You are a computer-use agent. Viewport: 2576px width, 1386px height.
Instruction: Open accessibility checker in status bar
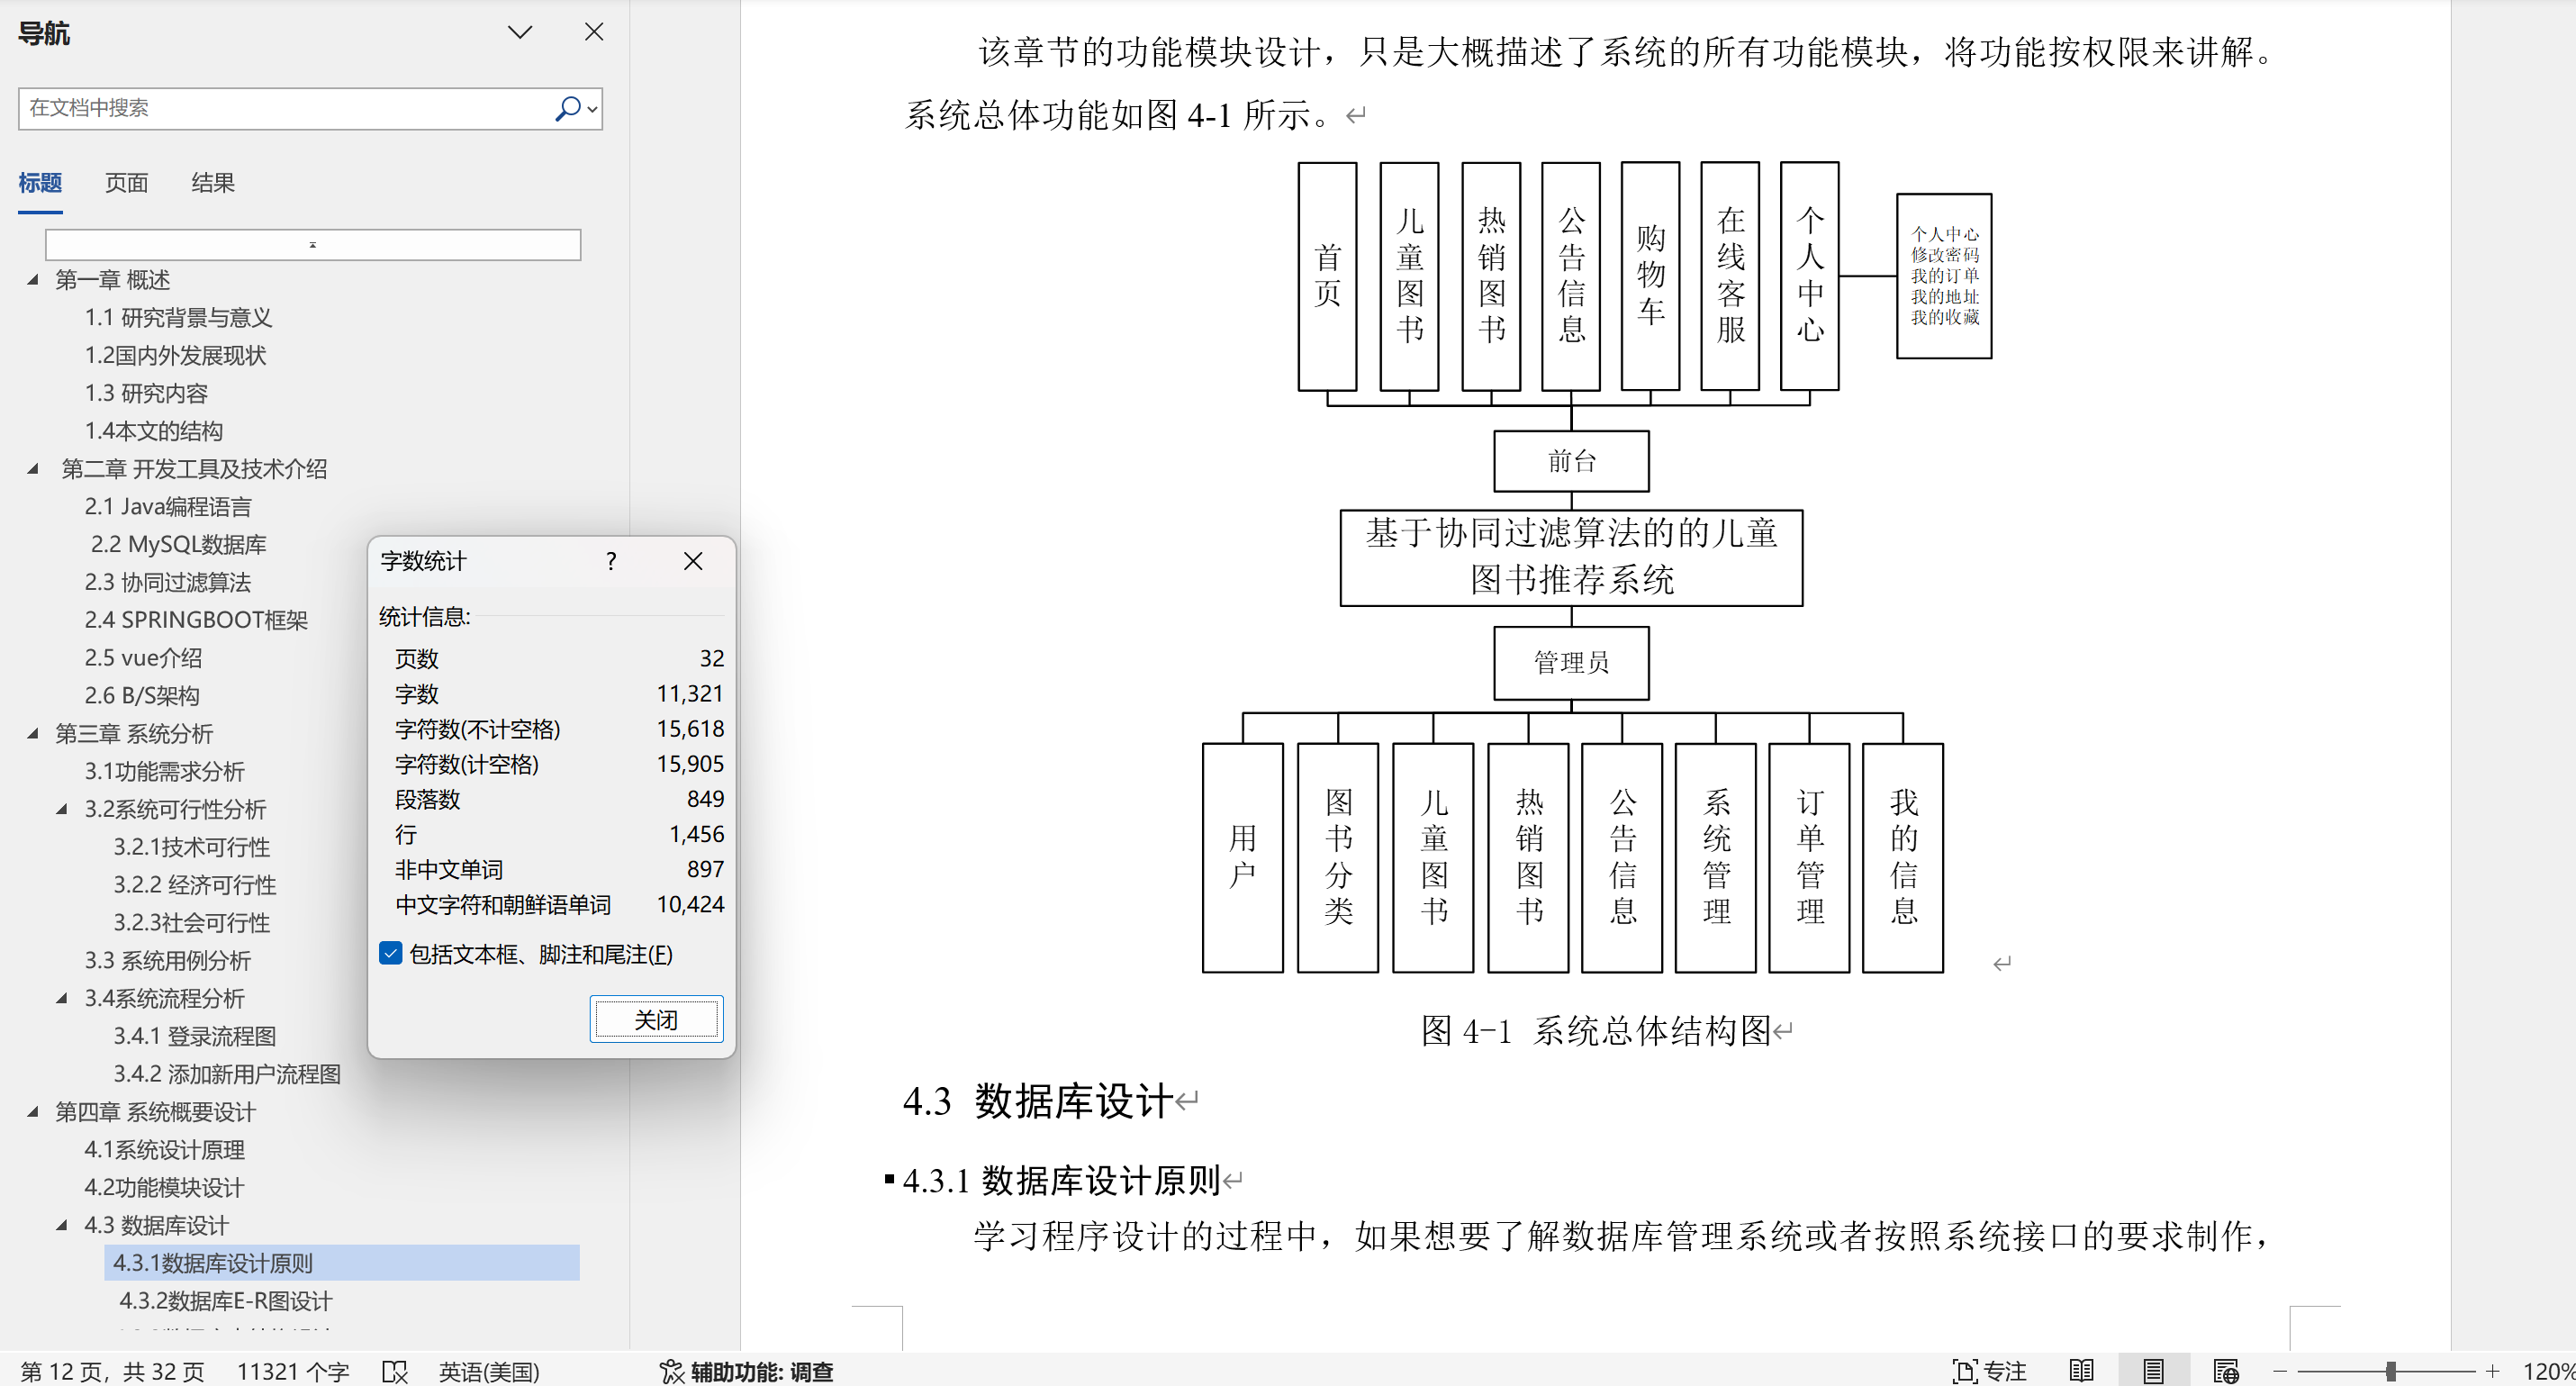pos(746,1371)
